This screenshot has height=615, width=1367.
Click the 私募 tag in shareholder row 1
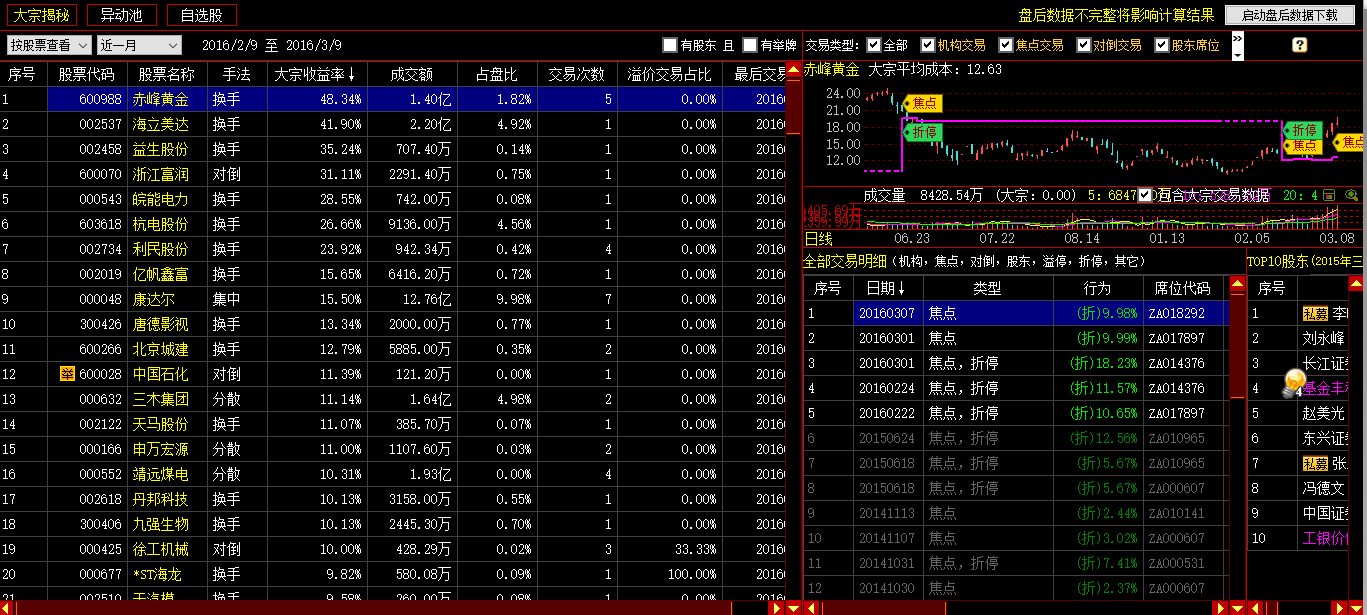click(x=1314, y=313)
